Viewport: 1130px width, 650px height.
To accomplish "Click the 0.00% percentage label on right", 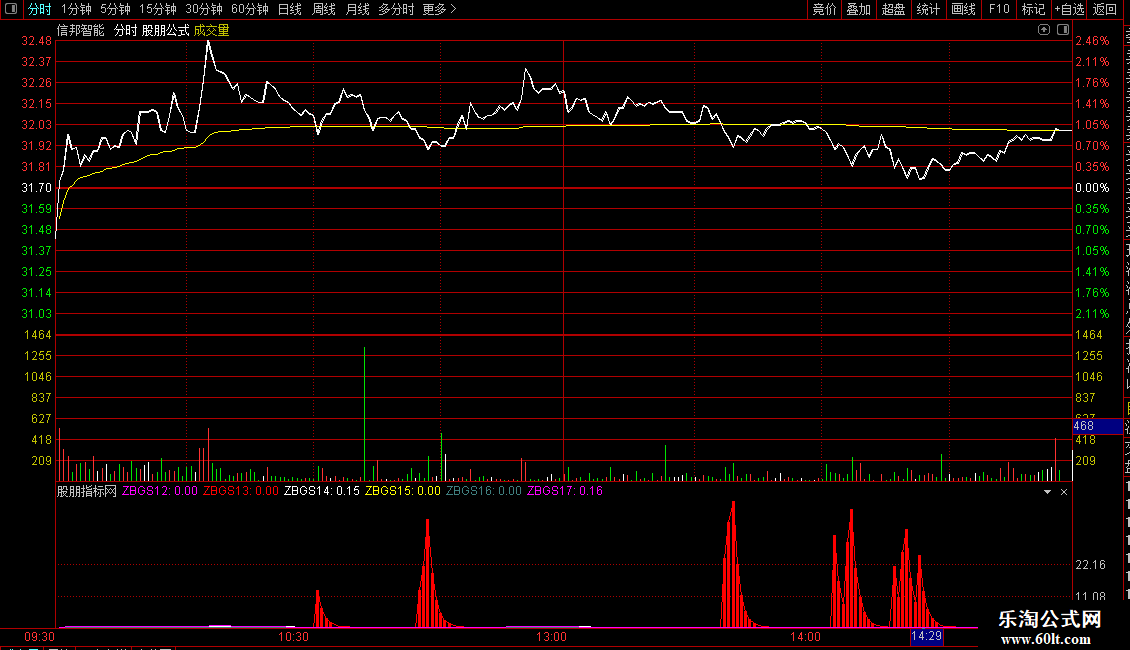I will pyautogui.click(x=1093, y=188).
